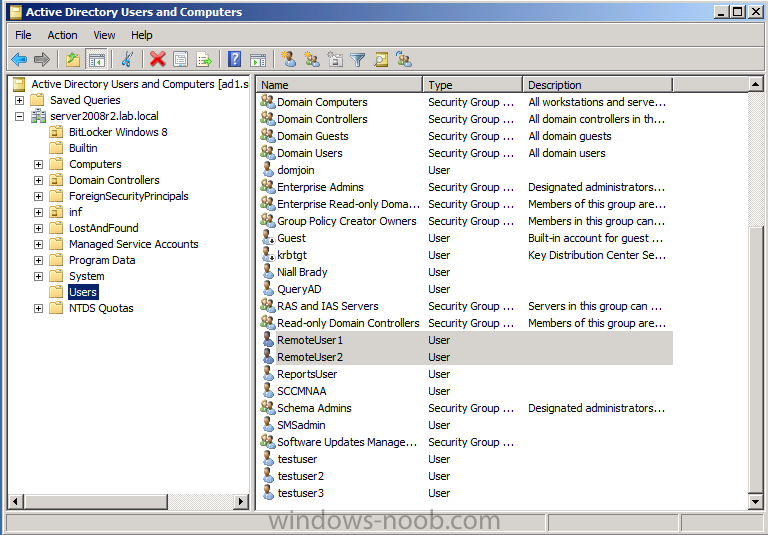Expand the LostAndFound container
This screenshot has height=535, width=768.
coord(38,229)
